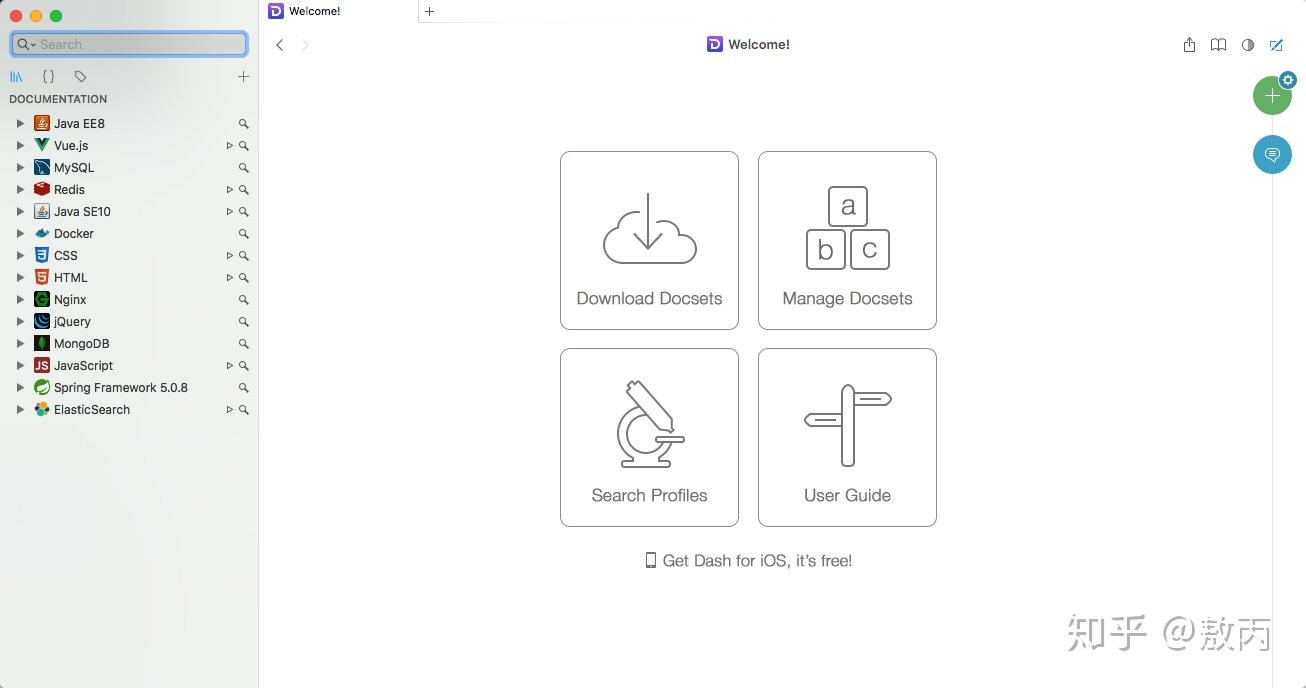Toggle the dark/light contrast icon

pos(1248,45)
